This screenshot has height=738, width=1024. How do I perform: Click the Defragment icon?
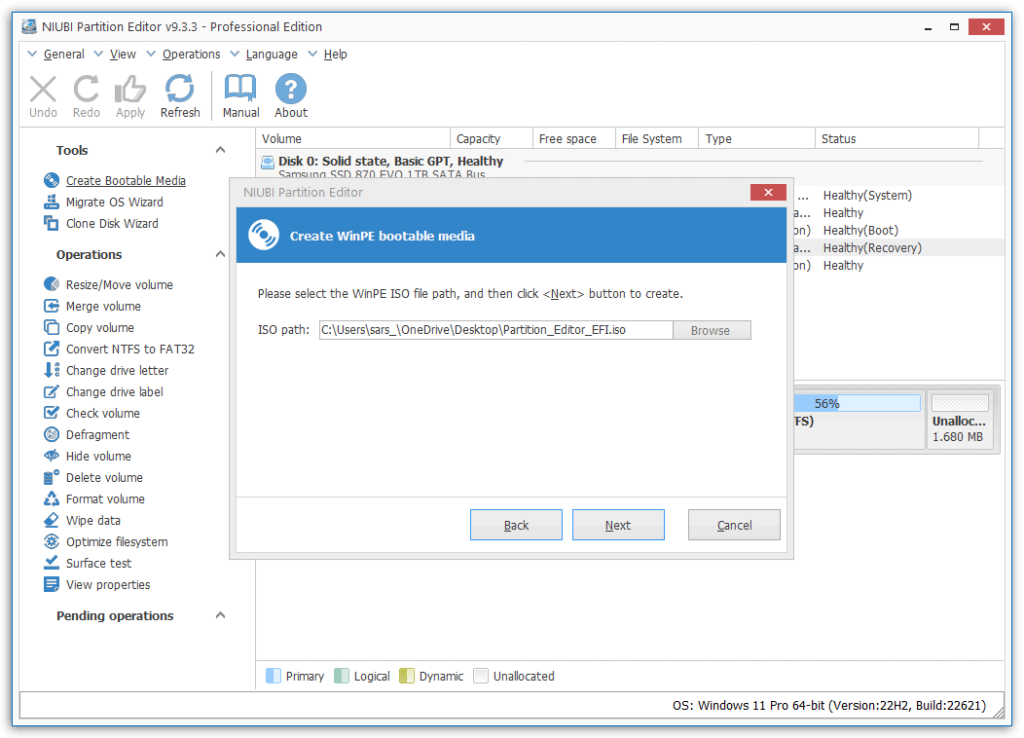pyautogui.click(x=52, y=434)
